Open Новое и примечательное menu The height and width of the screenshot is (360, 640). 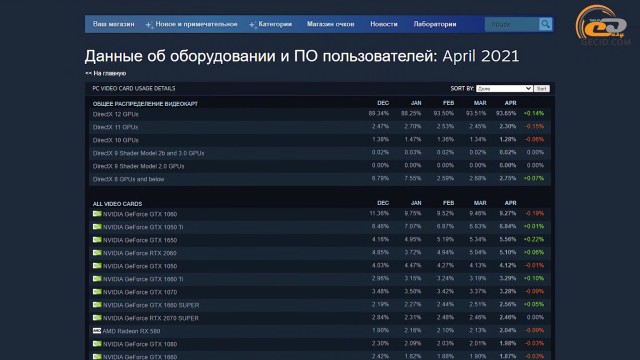pos(196,24)
